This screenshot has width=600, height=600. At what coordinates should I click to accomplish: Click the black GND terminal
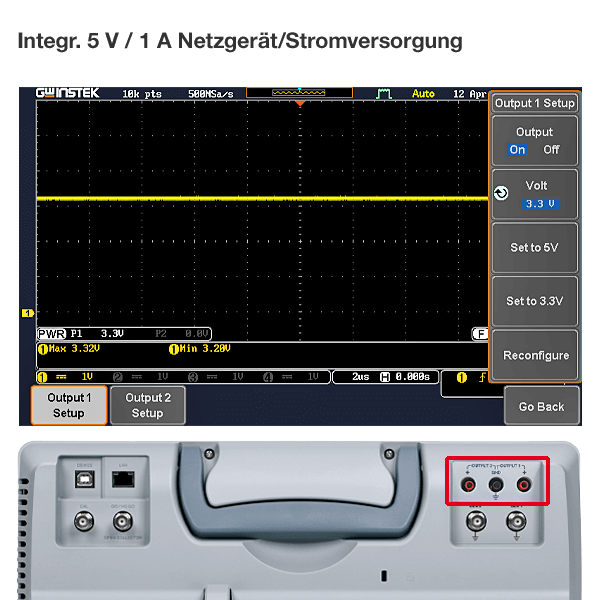pyautogui.click(x=496, y=485)
